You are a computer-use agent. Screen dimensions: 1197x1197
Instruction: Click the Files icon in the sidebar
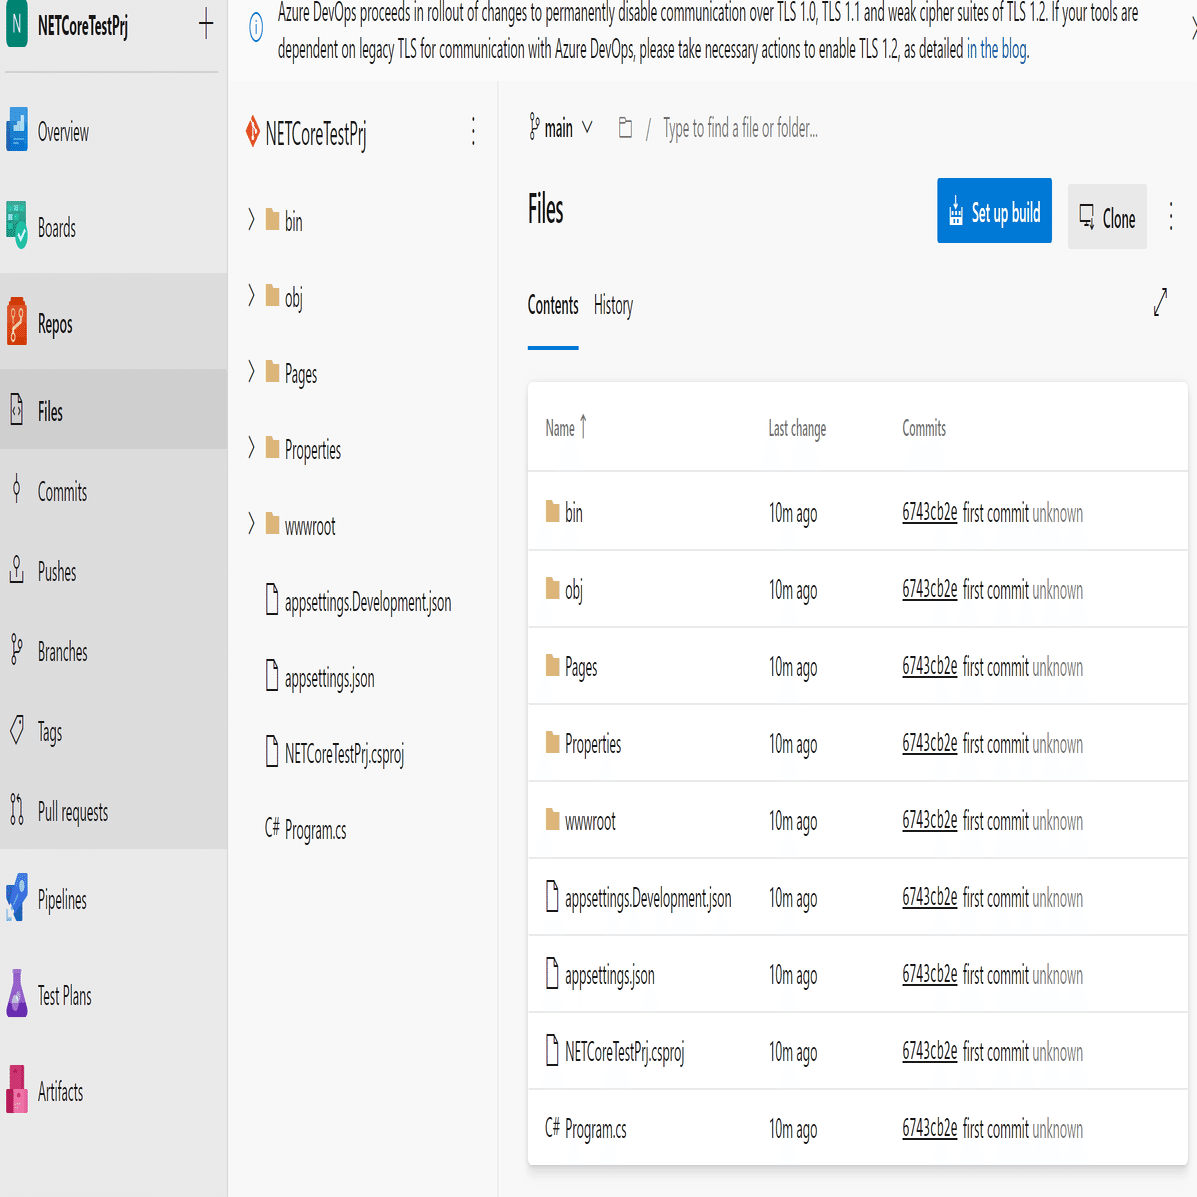(x=17, y=409)
